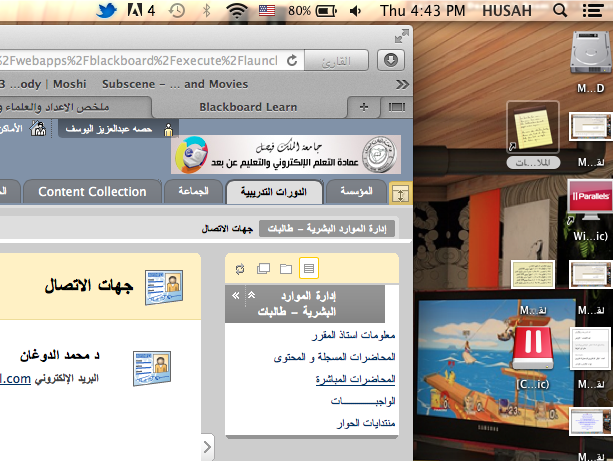The width and height of the screenshot is (613, 461).
Task: Toggle the tab bar collapse arrows icon
Action: point(400,194)
